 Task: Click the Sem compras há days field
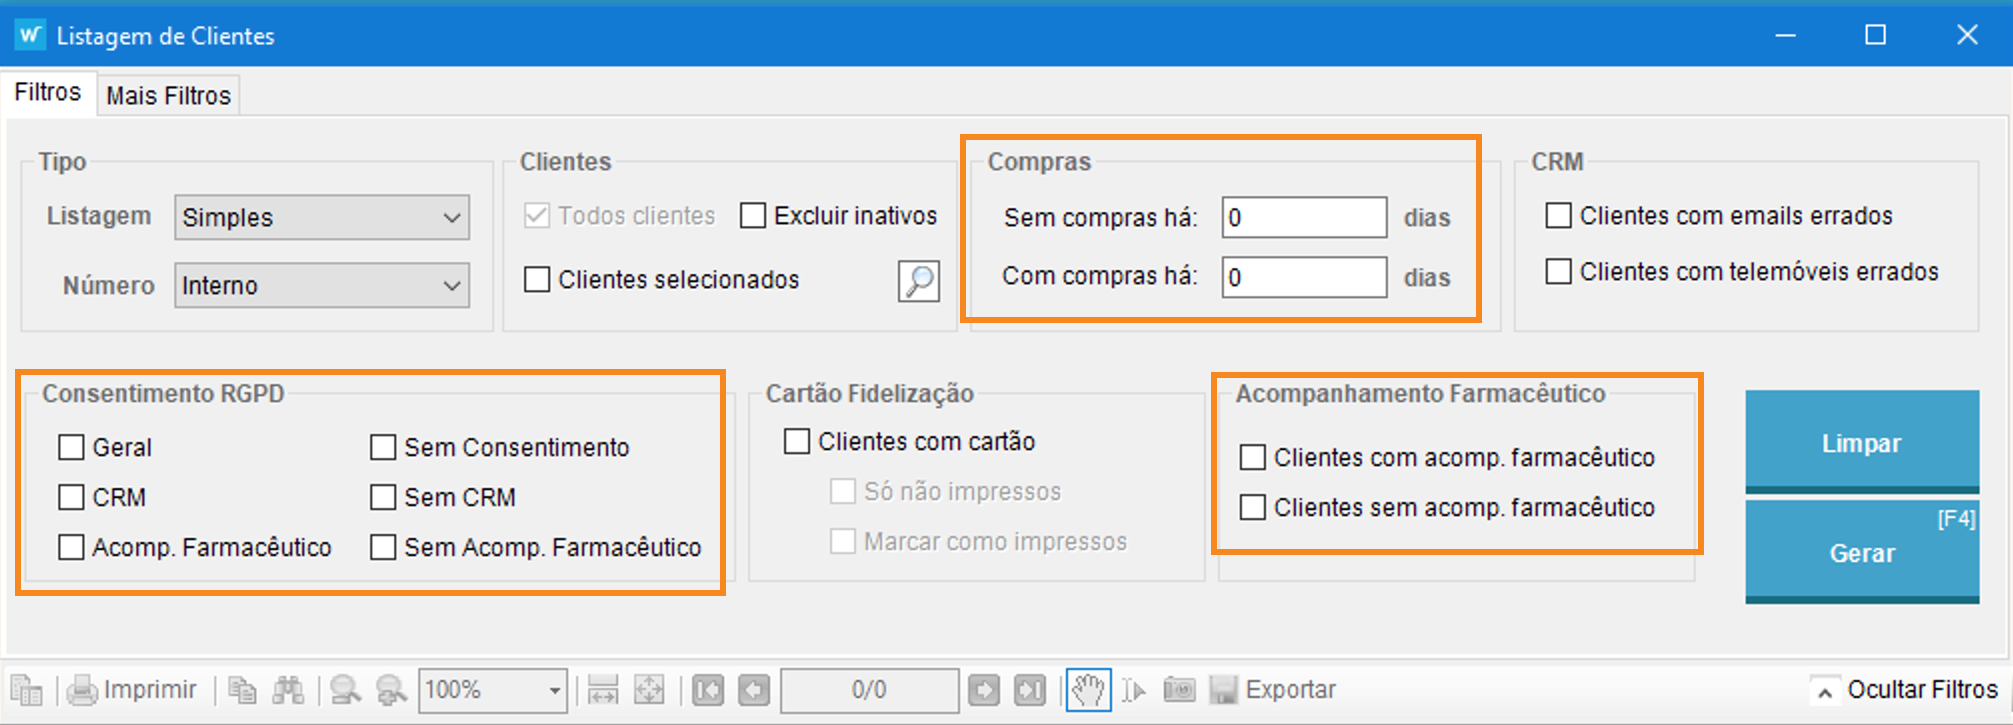pyautogui.click(x=1303, y=218)
